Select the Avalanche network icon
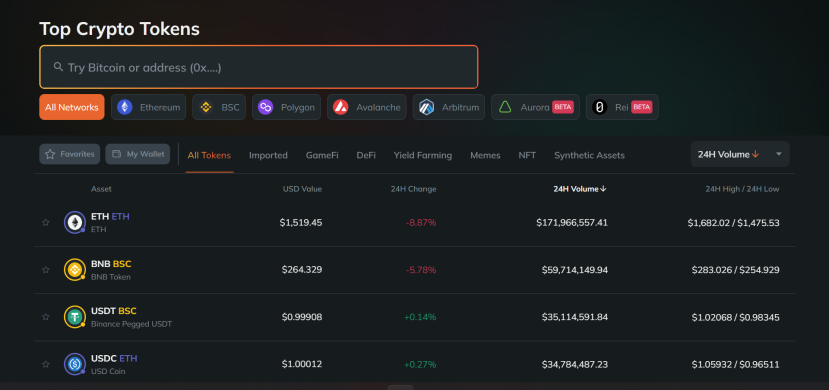Viewport: 829px width, 390px height. pyautogui.click(x=340, y=107)
